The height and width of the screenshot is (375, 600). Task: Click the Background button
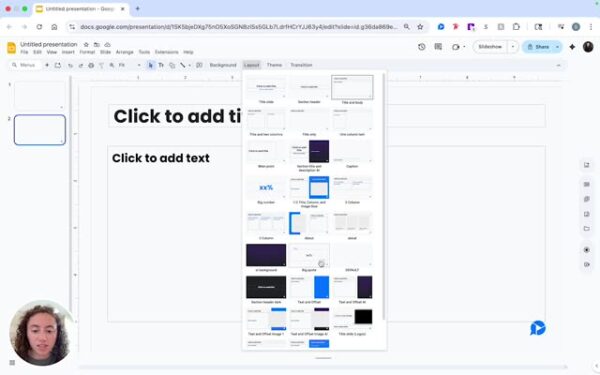pyautogui.click(x=223, y=65)
